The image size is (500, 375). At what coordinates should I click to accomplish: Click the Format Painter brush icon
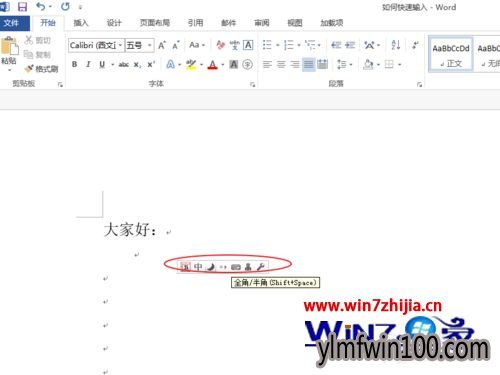[29, 69]
